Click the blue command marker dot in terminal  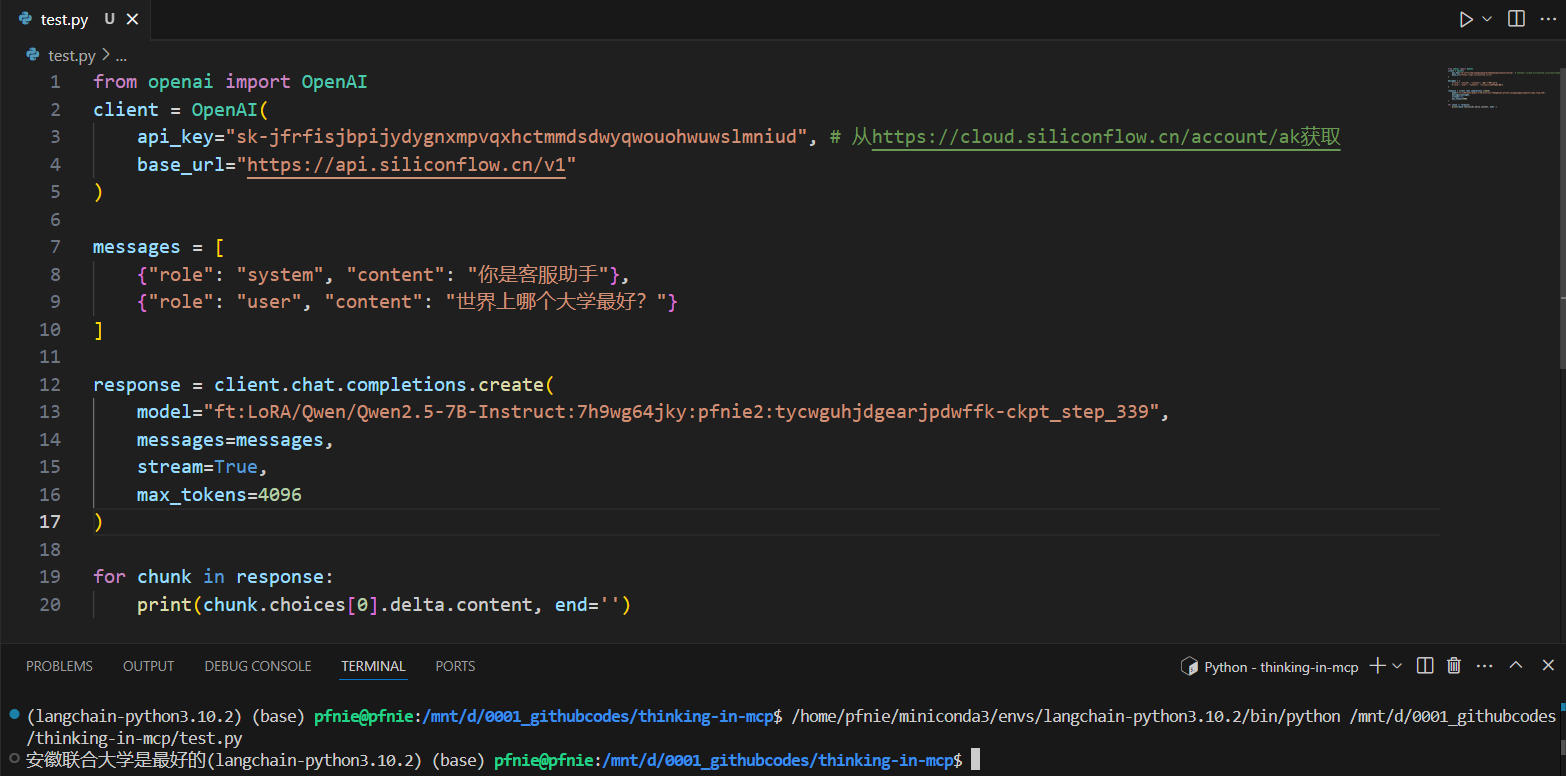[14, 715]
